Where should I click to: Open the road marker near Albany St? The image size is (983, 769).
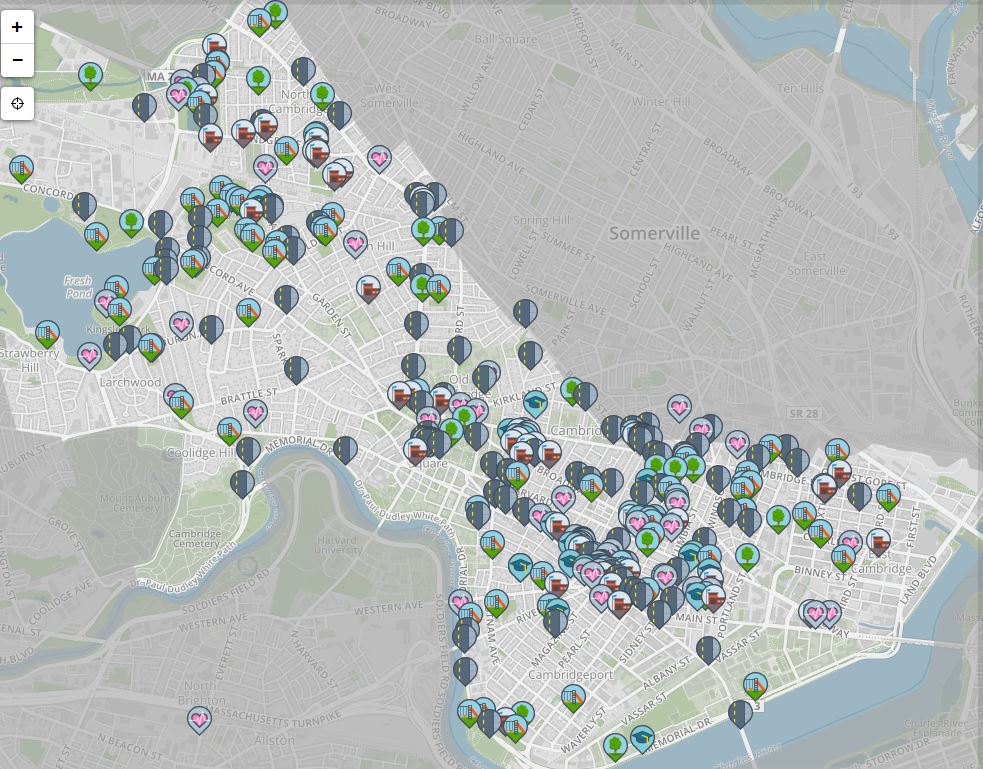pos(708,649)
